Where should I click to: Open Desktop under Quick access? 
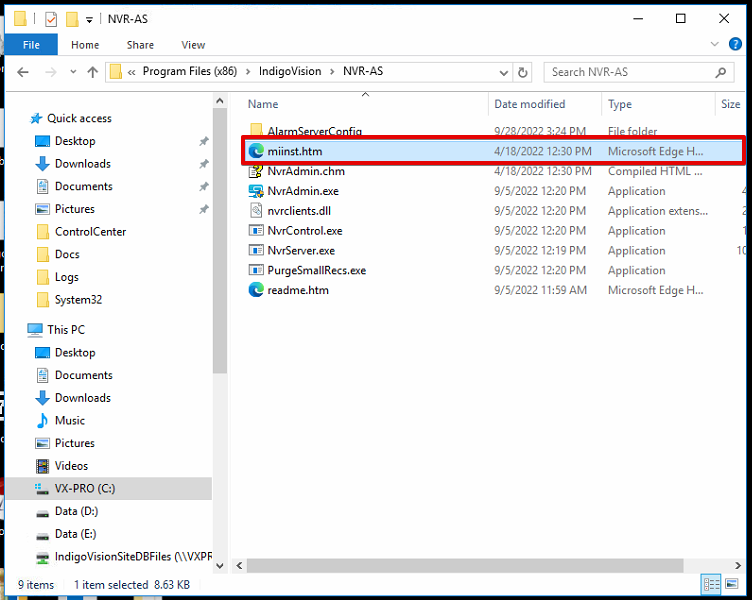pyautogui.click(x=75, y=141)
